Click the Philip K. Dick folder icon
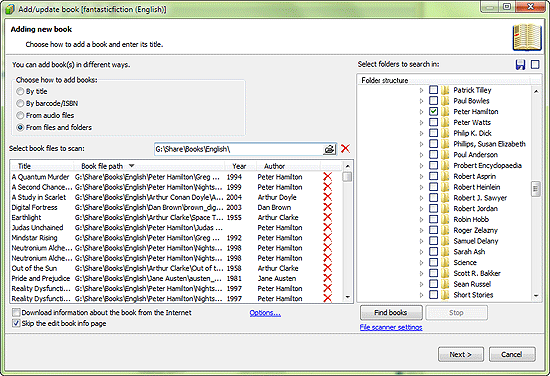 pyautogui.click(x=445, y=133)
